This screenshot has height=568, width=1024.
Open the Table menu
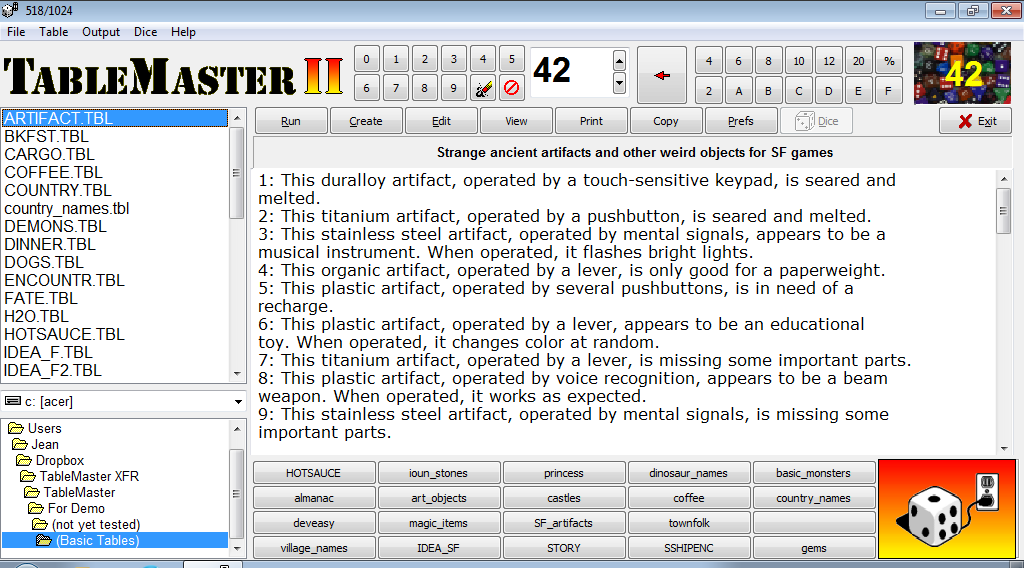tap(54, 32)
